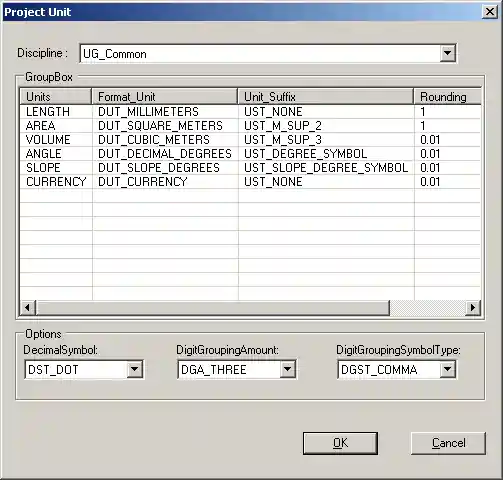Click the Cancel button
This screenshot has height=480, width=503.
[x=449, y=443]
